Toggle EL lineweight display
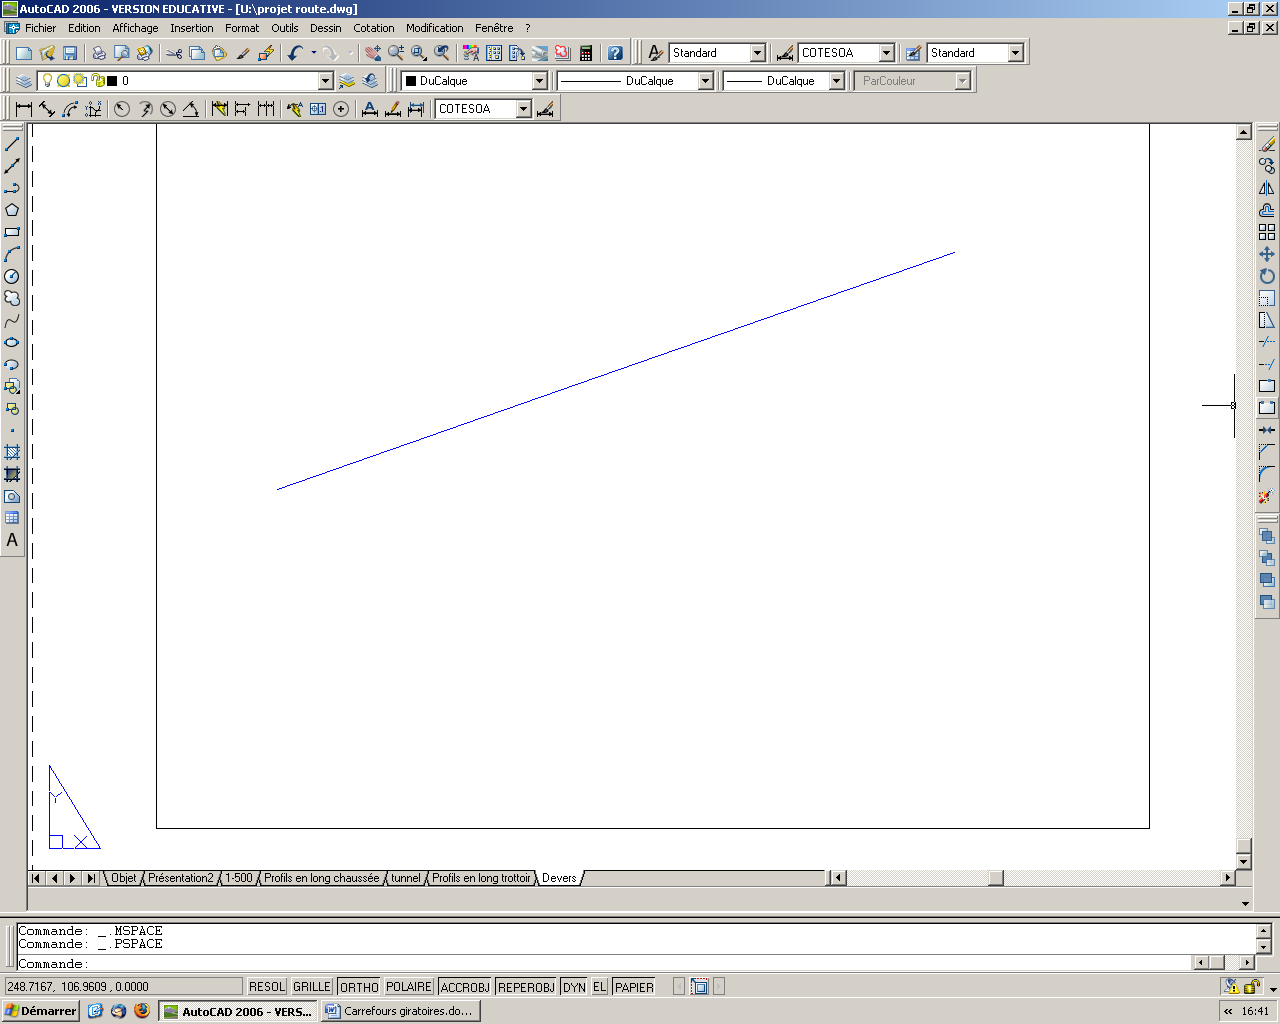 tap(600, 987)
